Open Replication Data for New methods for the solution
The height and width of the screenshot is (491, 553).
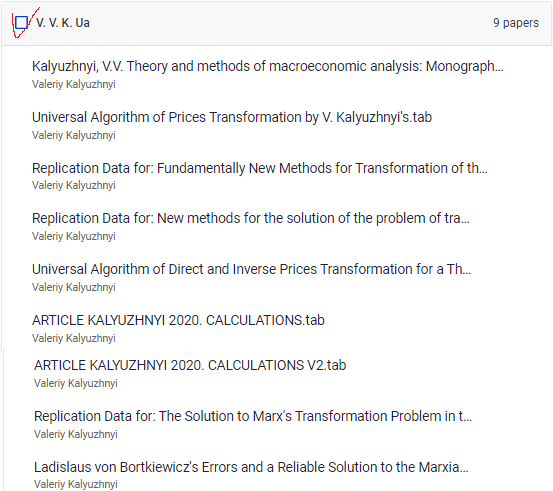coord(251,218)
